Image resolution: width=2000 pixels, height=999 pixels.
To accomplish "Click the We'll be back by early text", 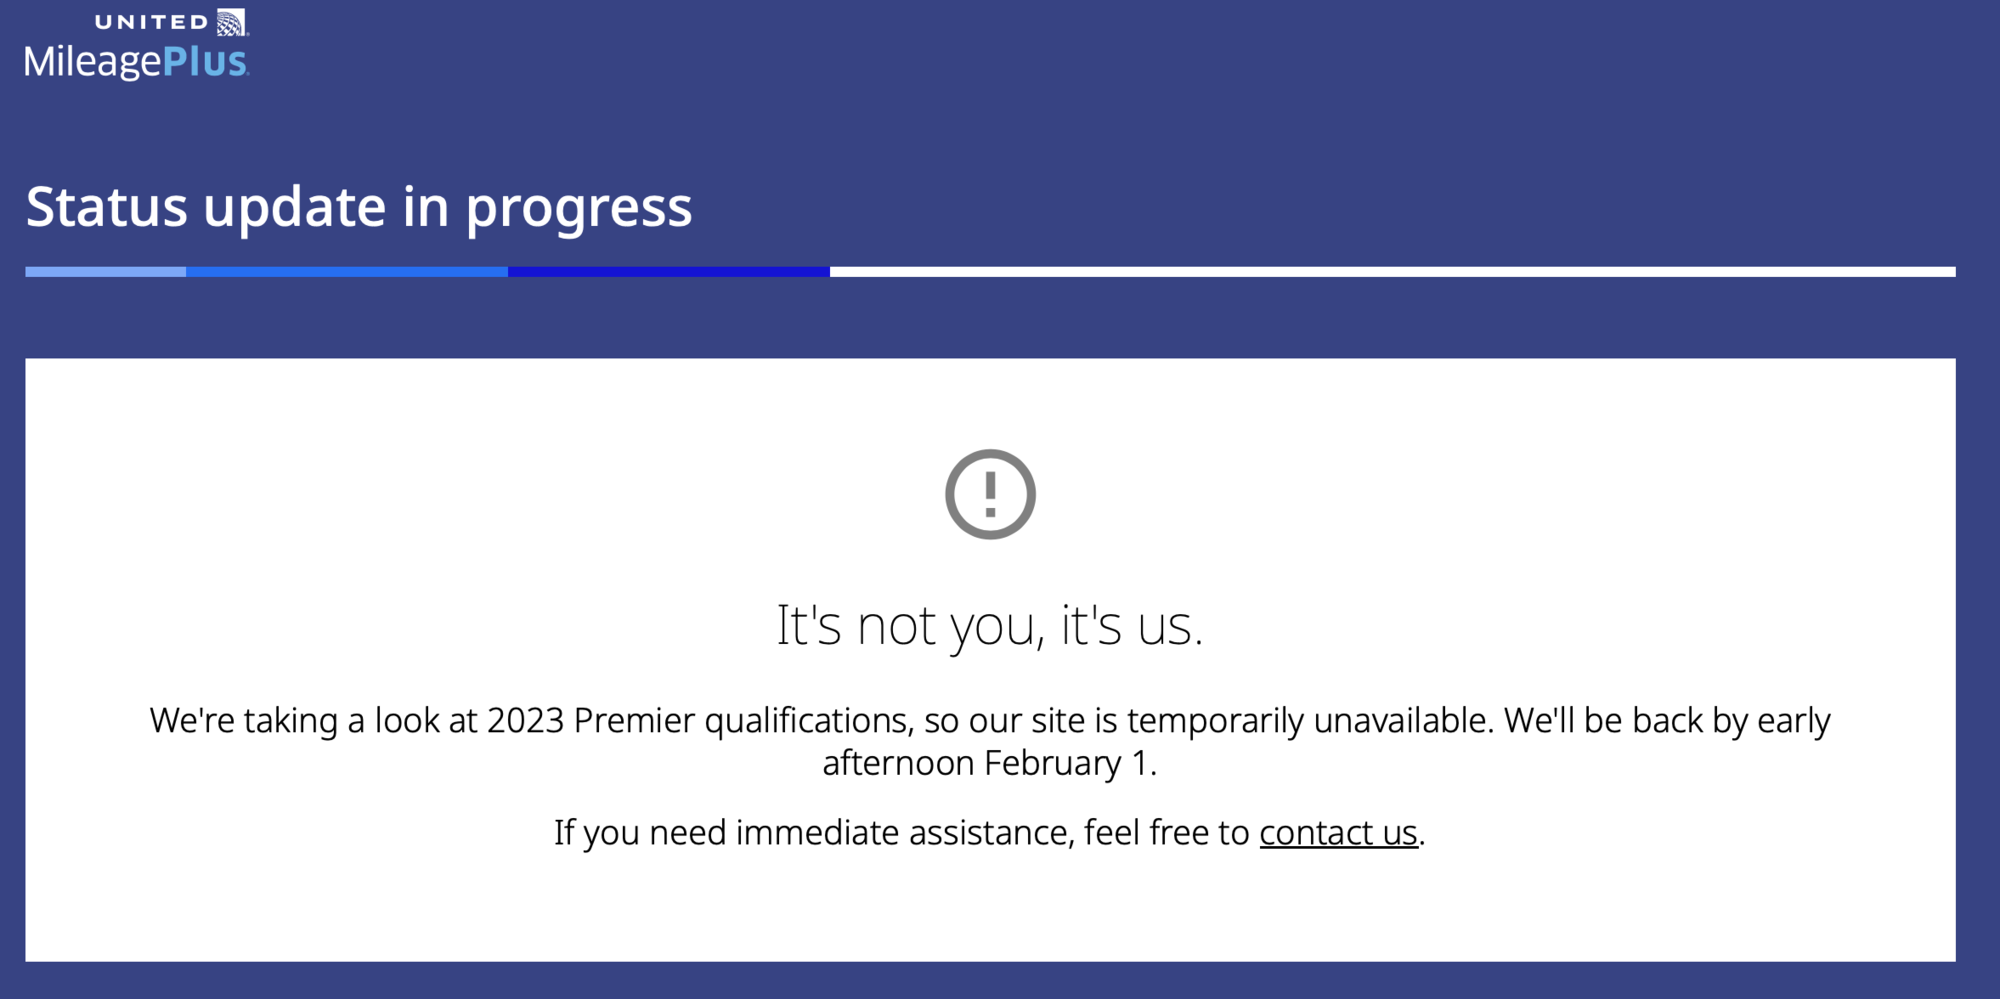I will coord(1667,721).
